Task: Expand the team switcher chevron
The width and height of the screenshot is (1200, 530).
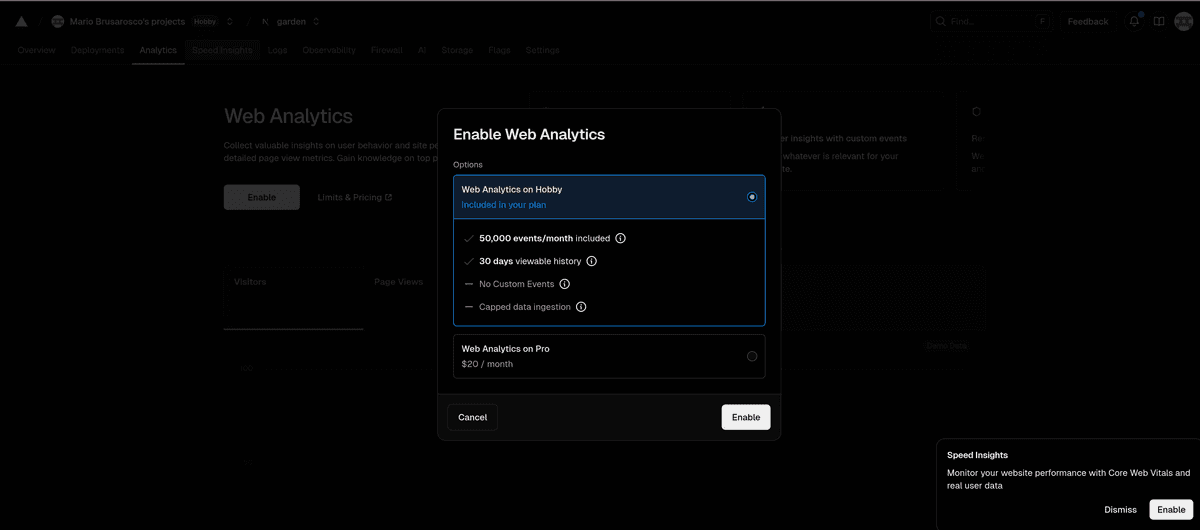Action: click(x=230, y=21)
